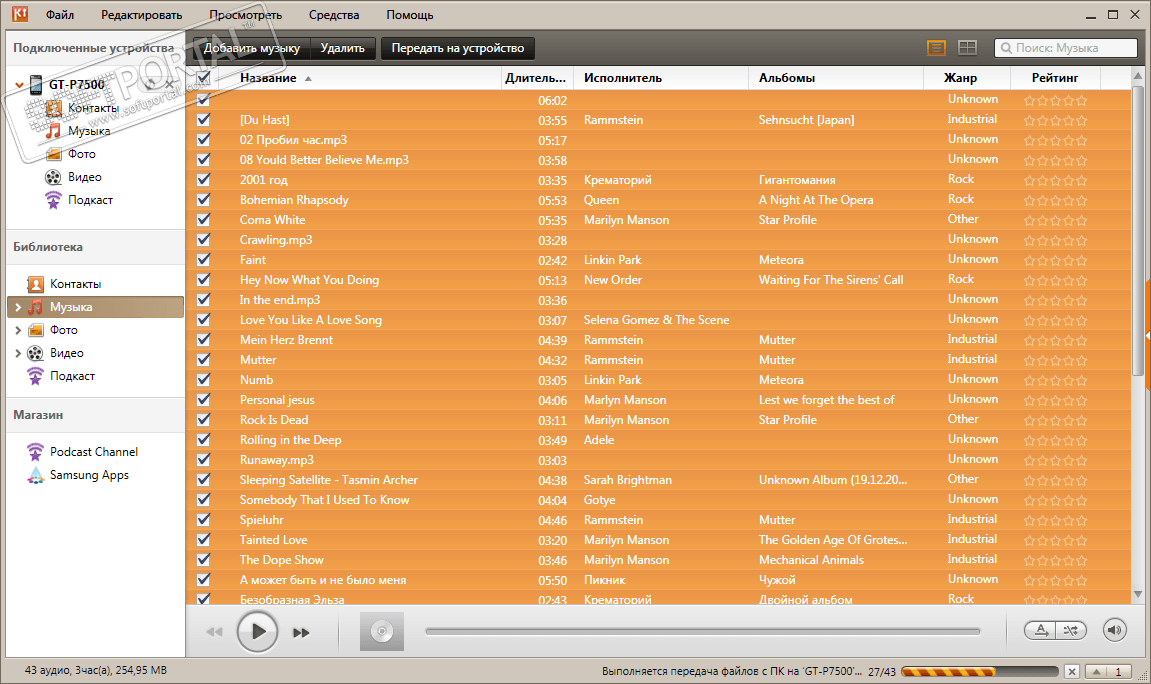Uncheck the Tainted Love checkbox
1151x684 pixels.
click(x=203, y=539)
